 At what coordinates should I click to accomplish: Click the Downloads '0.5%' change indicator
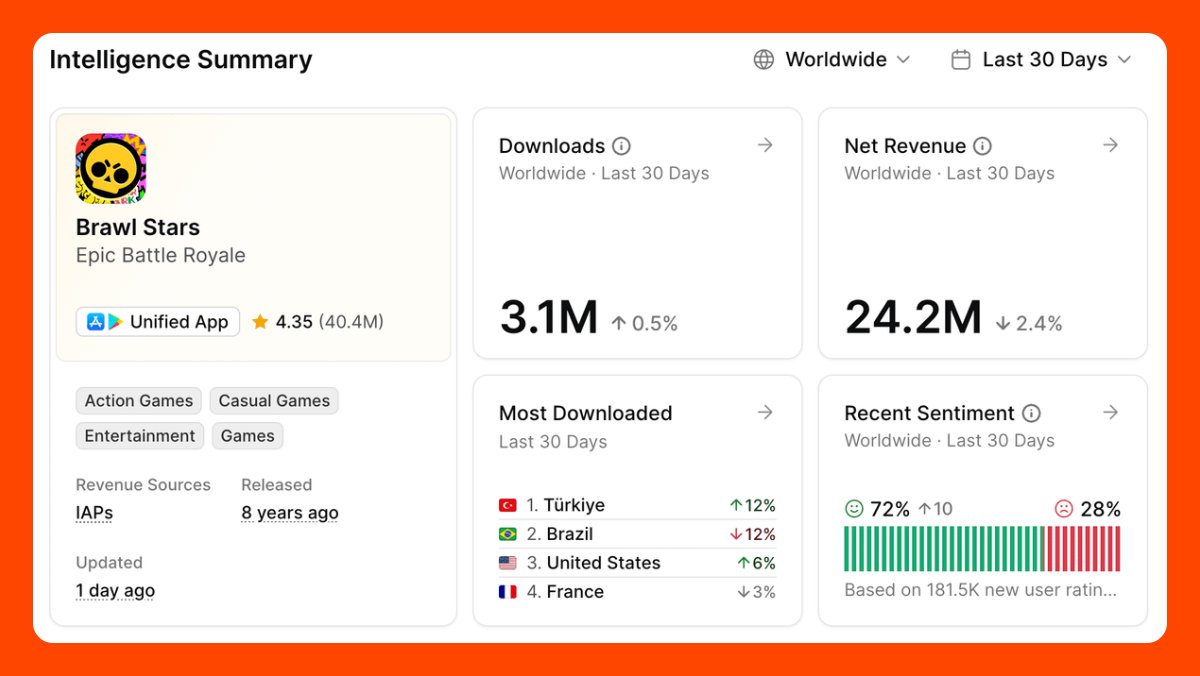point(644,324)
